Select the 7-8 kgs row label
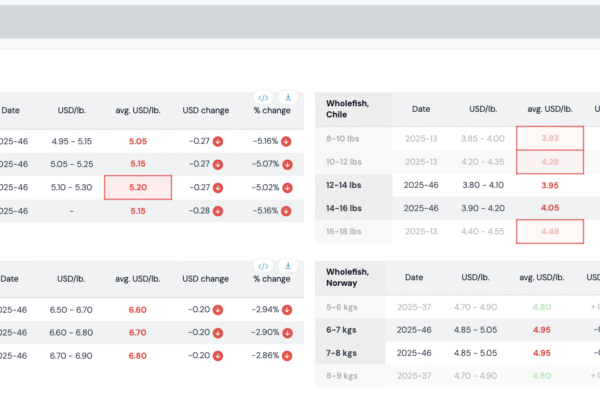Image resolution: width=600 pixels, height=400 pixels. coord(341,353)
